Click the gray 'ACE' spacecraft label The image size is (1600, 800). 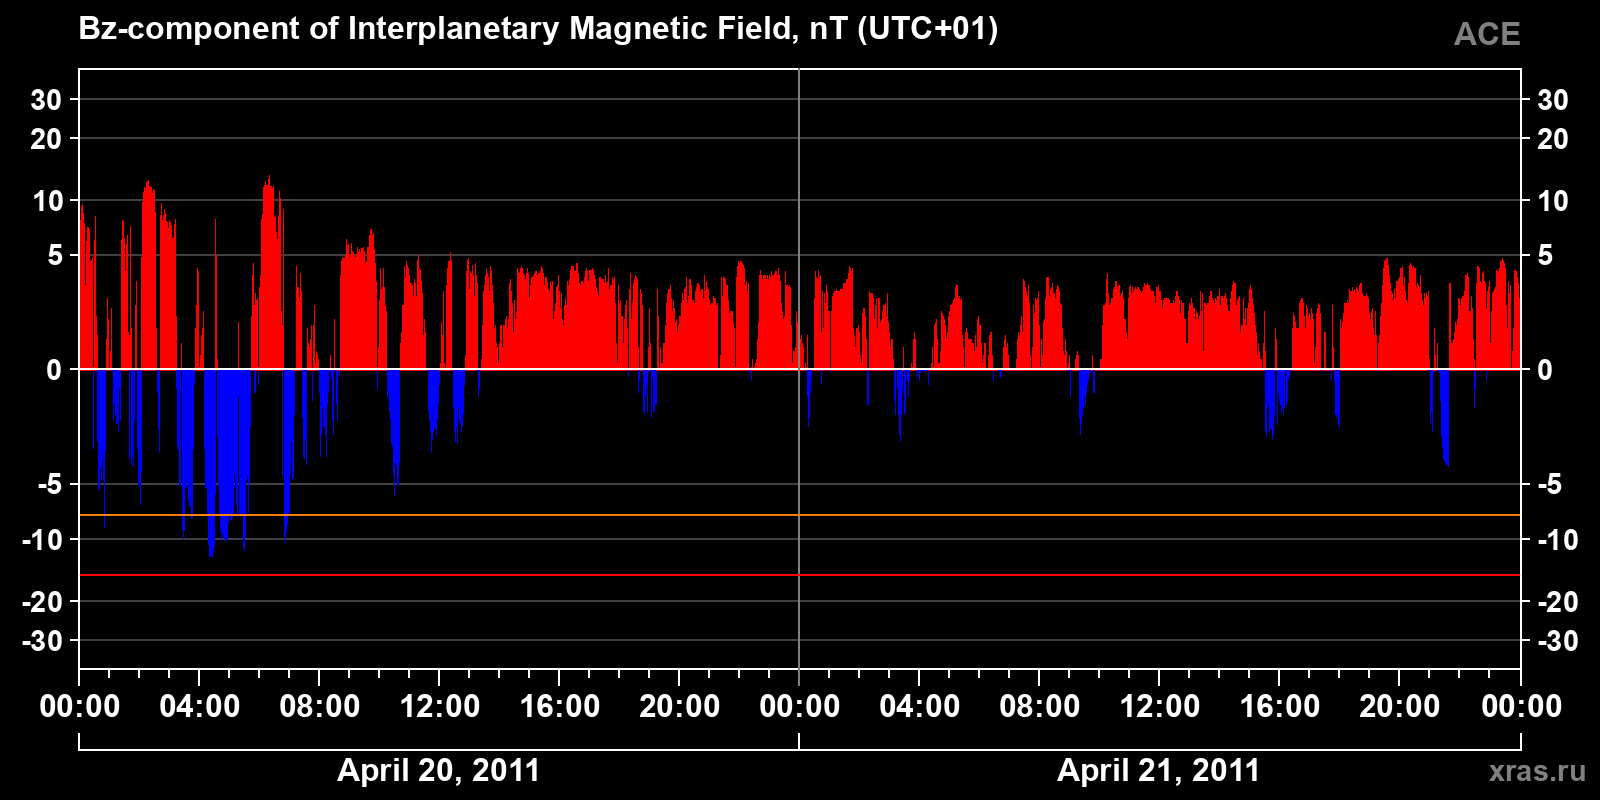click(x=1487, y=34)
